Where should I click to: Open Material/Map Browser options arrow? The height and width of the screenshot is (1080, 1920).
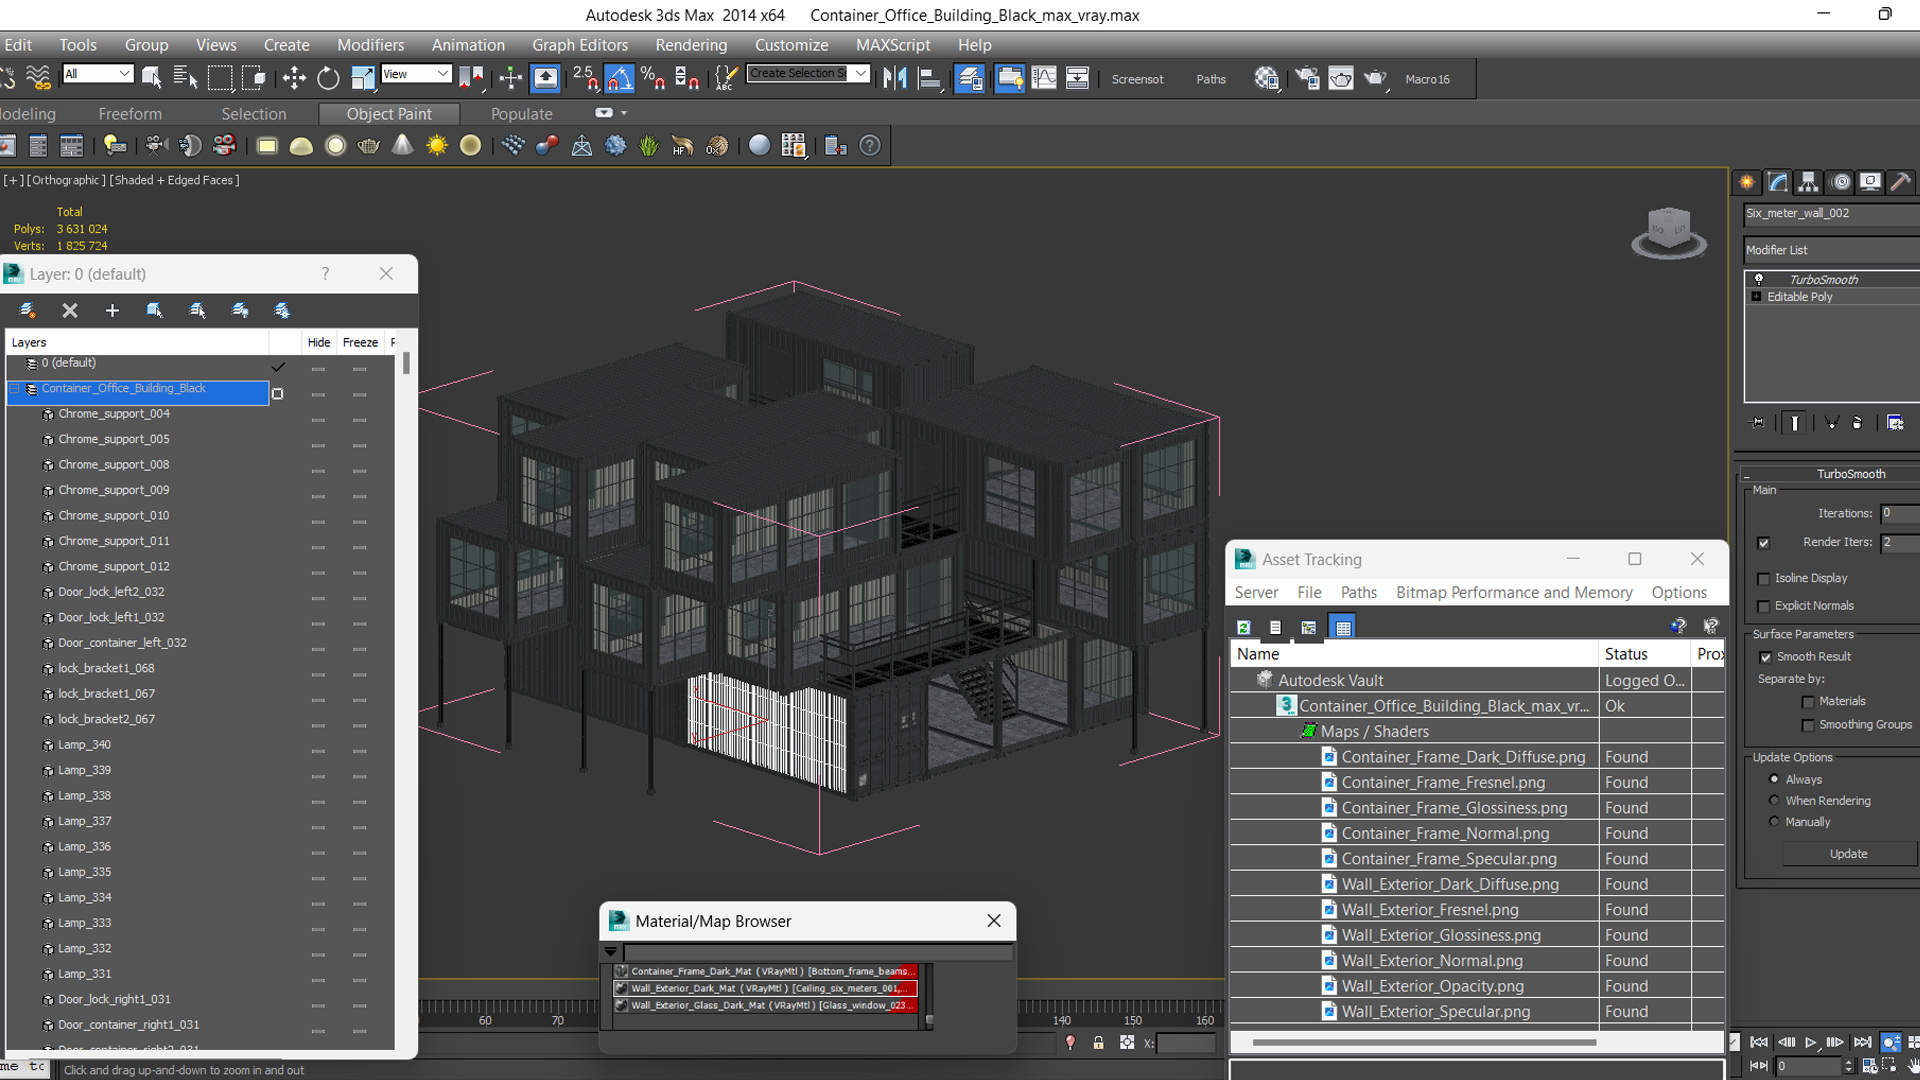(x=610, y=952)
